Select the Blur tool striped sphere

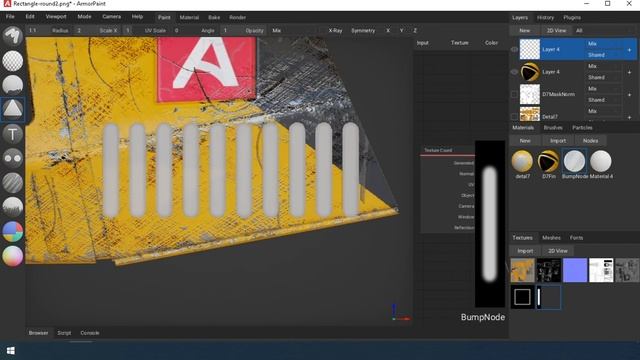(13, 182)
